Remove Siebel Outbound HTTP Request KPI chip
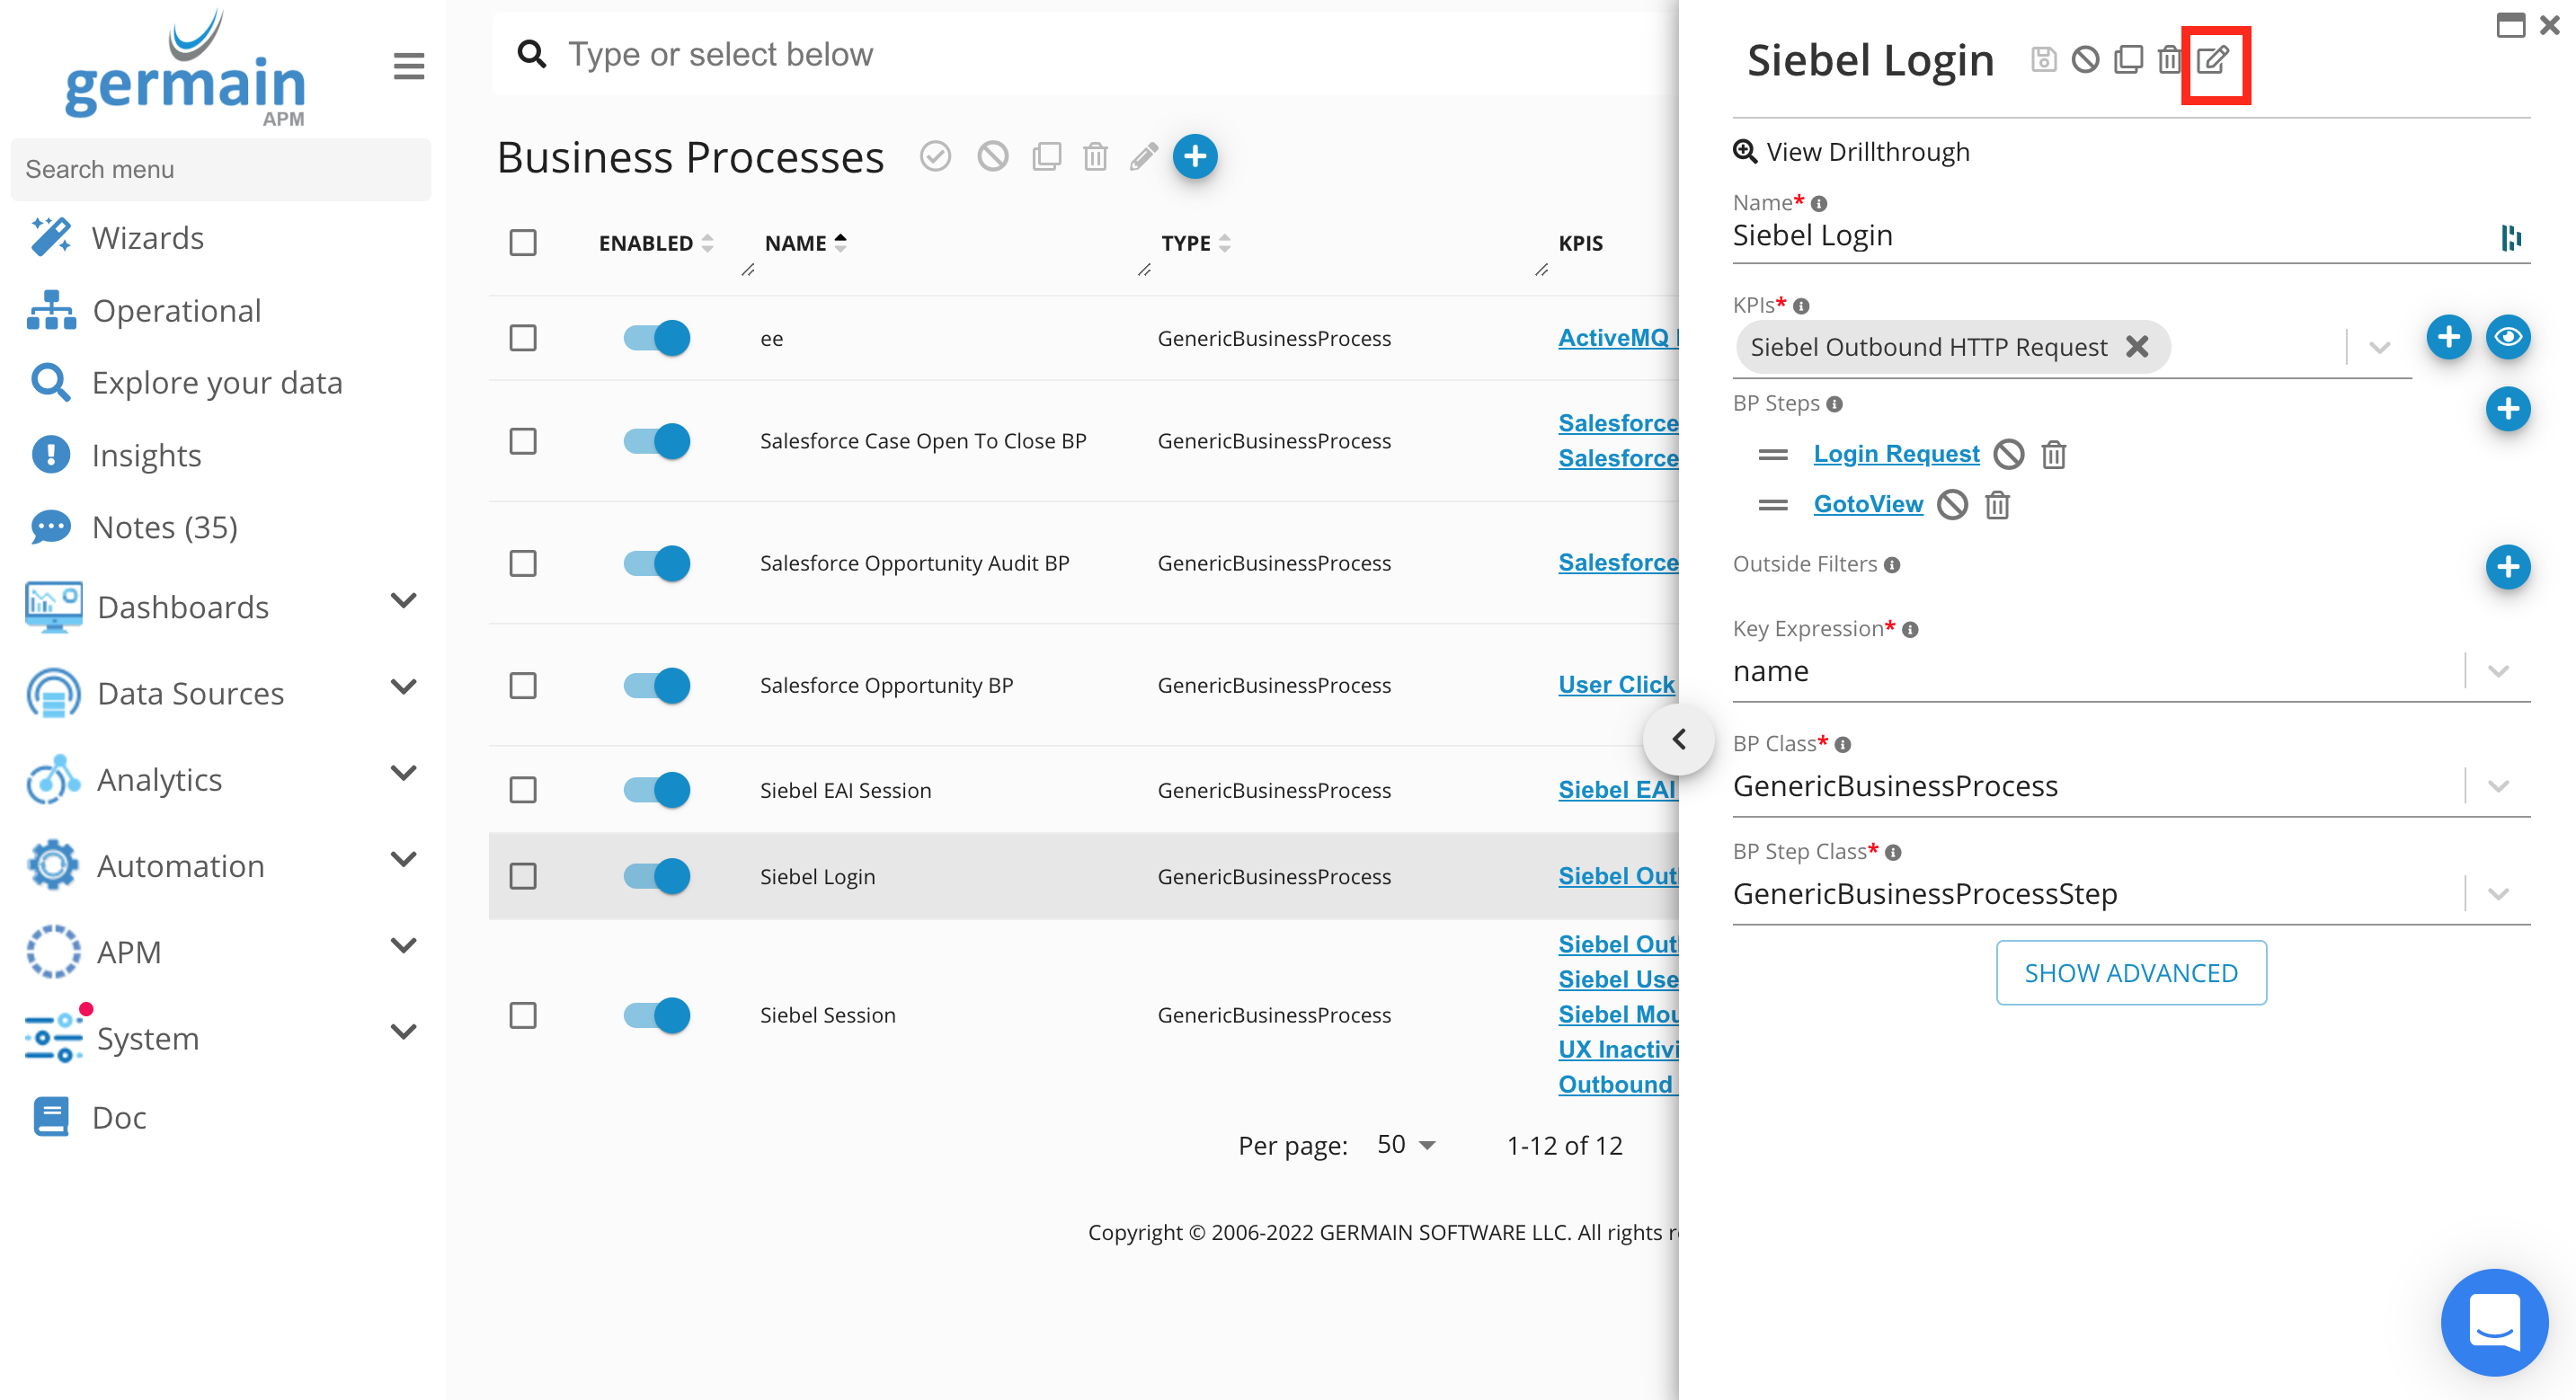Image resolution: width=2576 pixels, height=1400 pixels. 2137,347
